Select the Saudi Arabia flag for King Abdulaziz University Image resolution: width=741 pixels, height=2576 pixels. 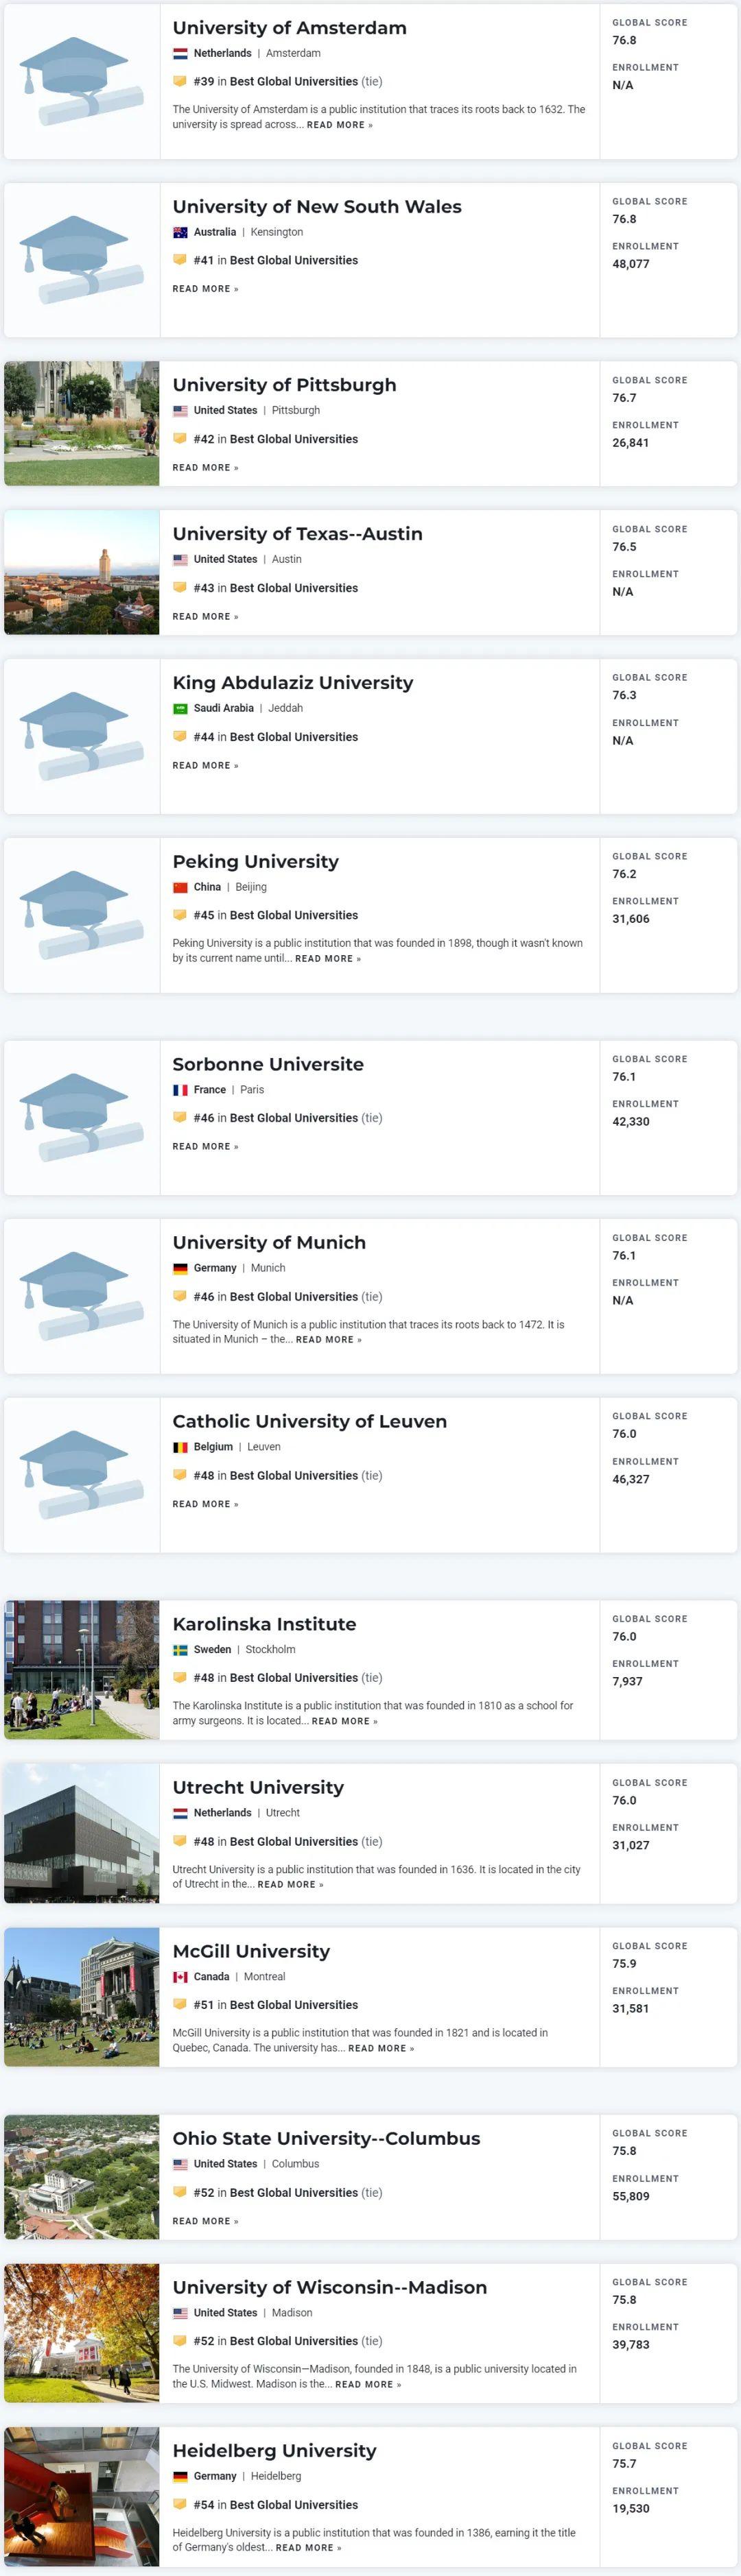click(180, 708)
